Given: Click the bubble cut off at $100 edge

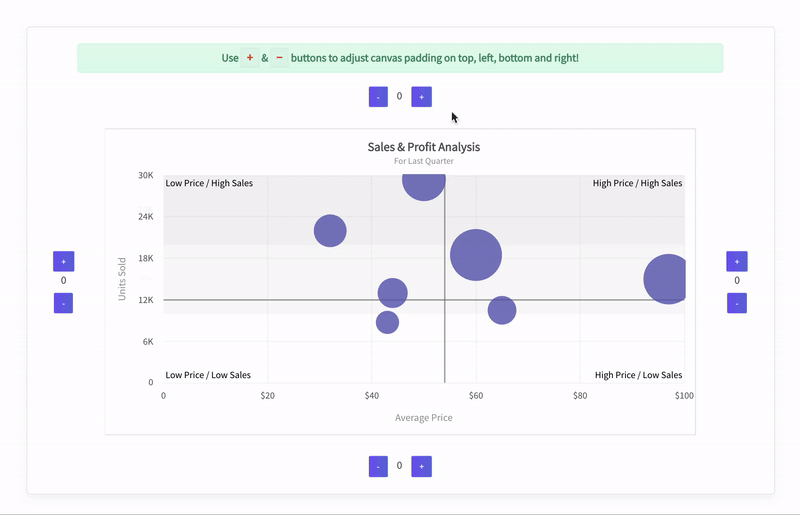Looking at the screenshot, I should point(666,279).
